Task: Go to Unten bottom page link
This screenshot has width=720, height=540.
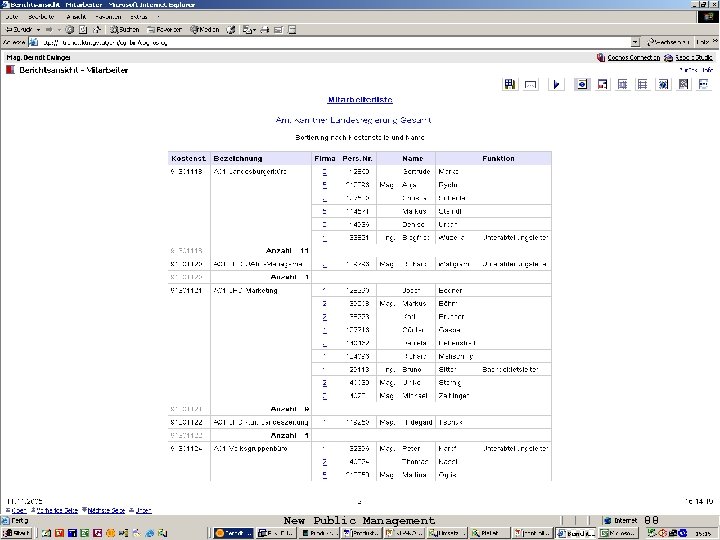Action: [x=143, y=510]
